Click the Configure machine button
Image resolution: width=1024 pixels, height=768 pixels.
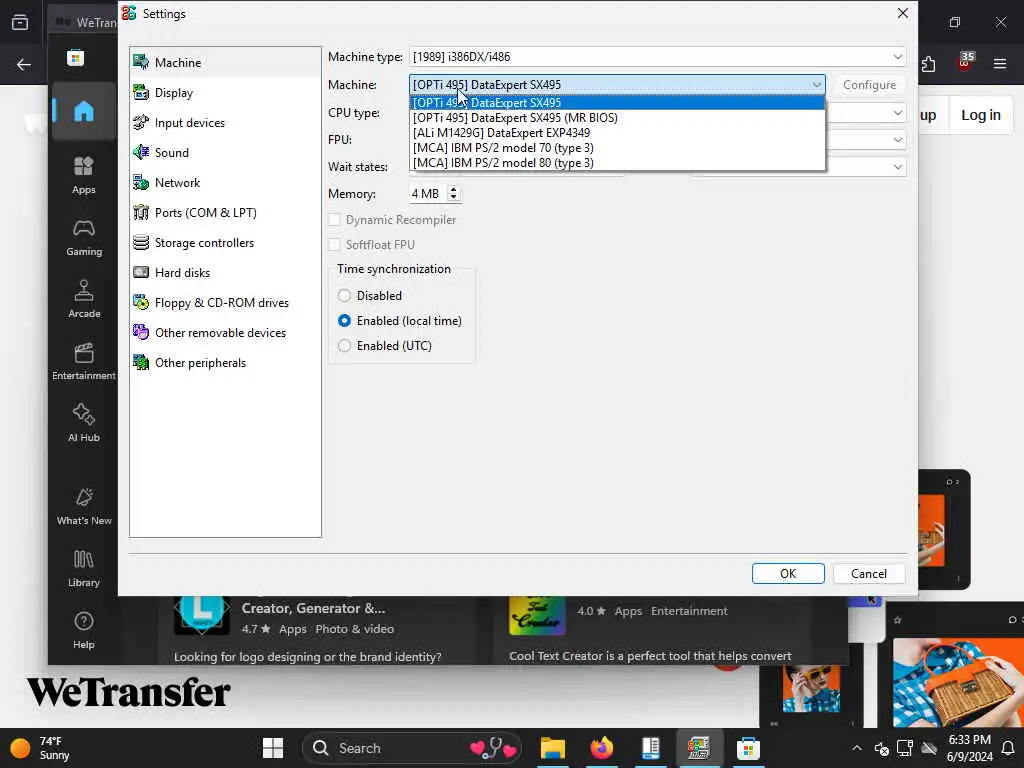869,84
